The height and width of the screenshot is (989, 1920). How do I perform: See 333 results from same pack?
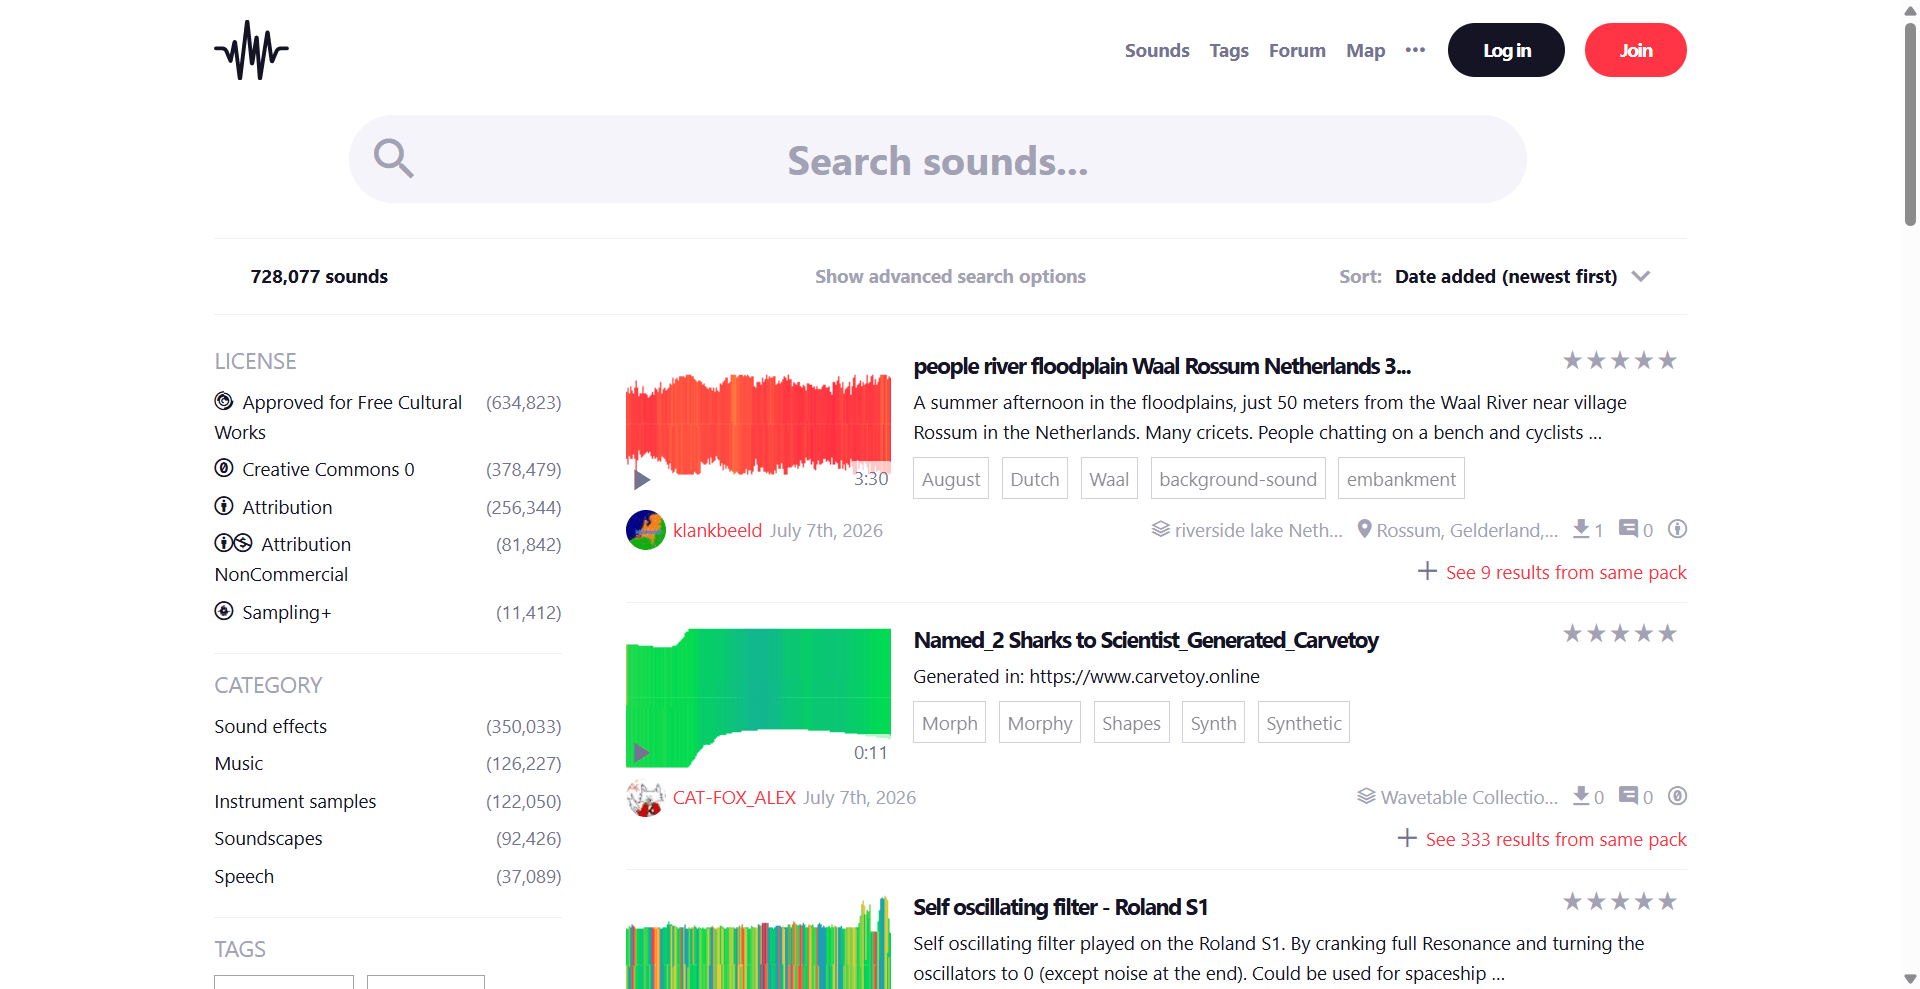[1556, 839]
